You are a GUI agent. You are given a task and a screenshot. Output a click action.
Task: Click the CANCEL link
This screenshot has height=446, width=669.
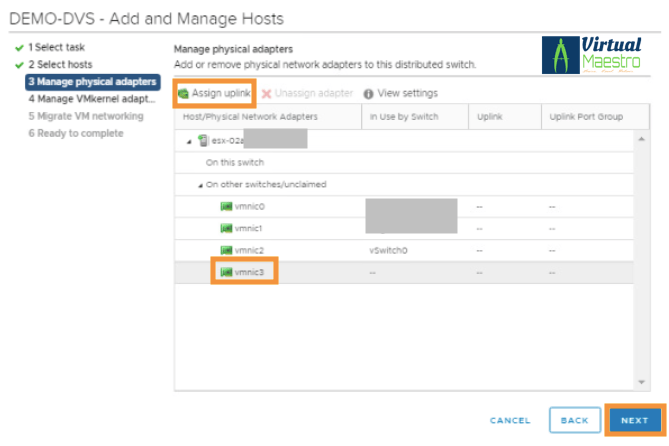pyautogui.click(x=510, y=421)
